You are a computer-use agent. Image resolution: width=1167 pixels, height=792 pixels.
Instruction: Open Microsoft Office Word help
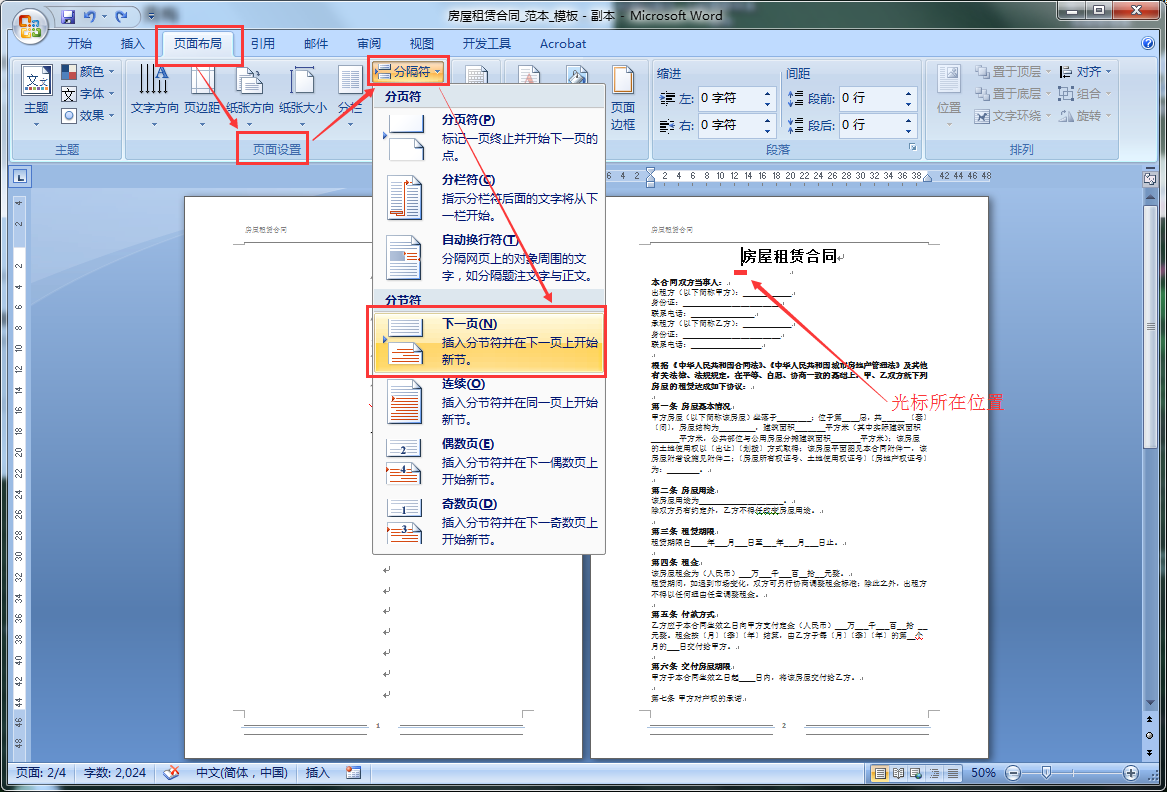1147,43
